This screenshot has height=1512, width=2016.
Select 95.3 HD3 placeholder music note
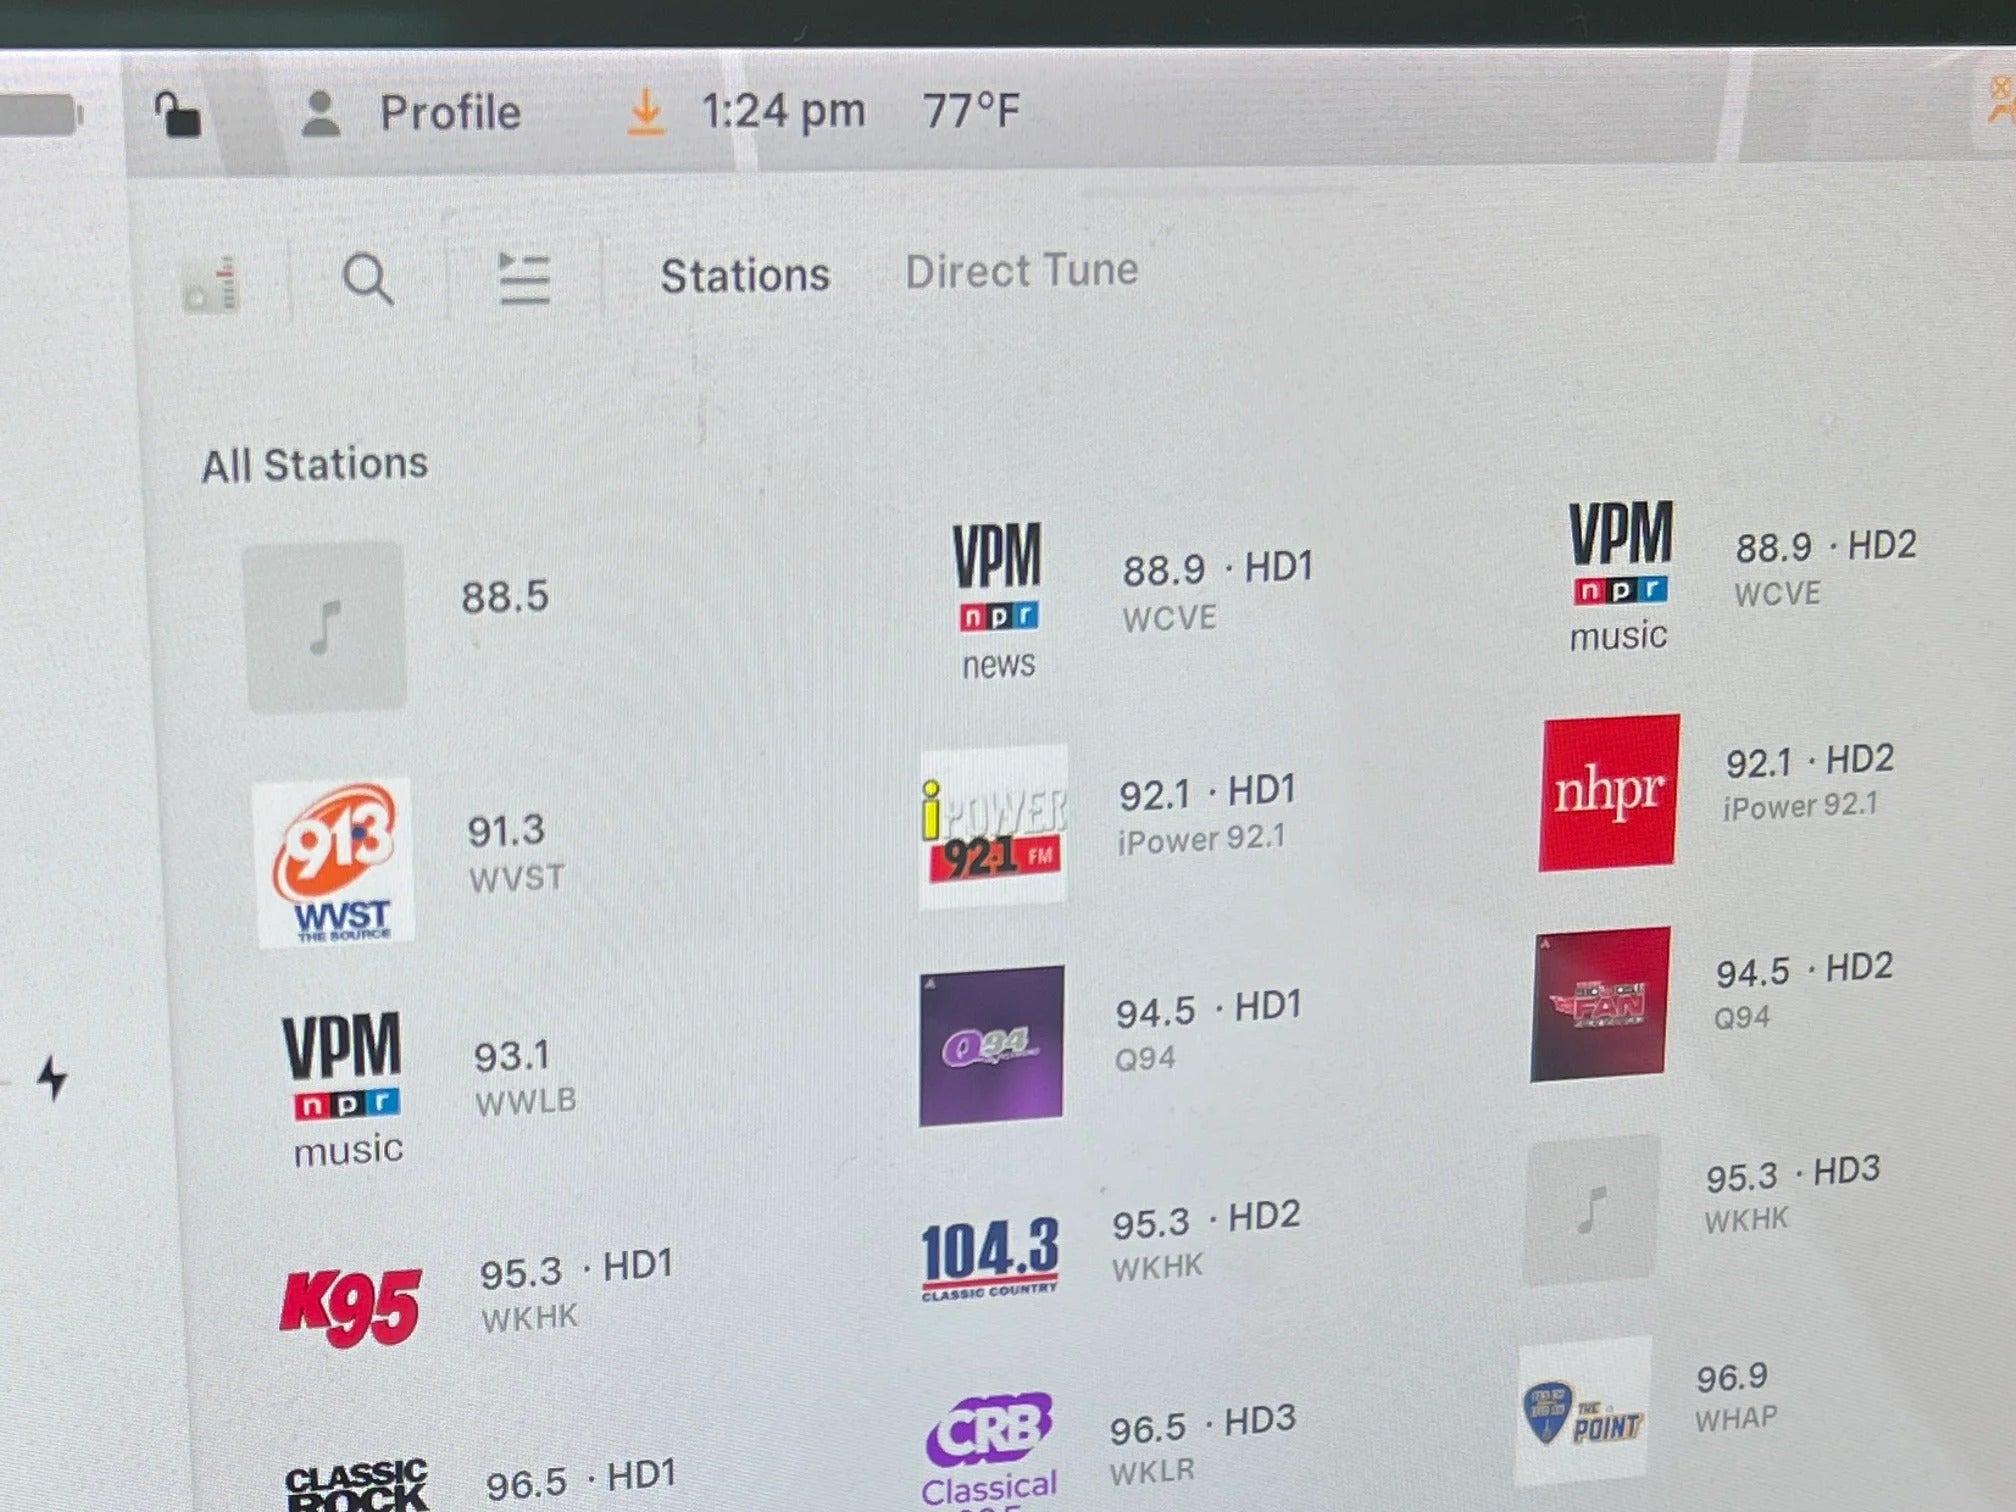coord(1591,1209)
